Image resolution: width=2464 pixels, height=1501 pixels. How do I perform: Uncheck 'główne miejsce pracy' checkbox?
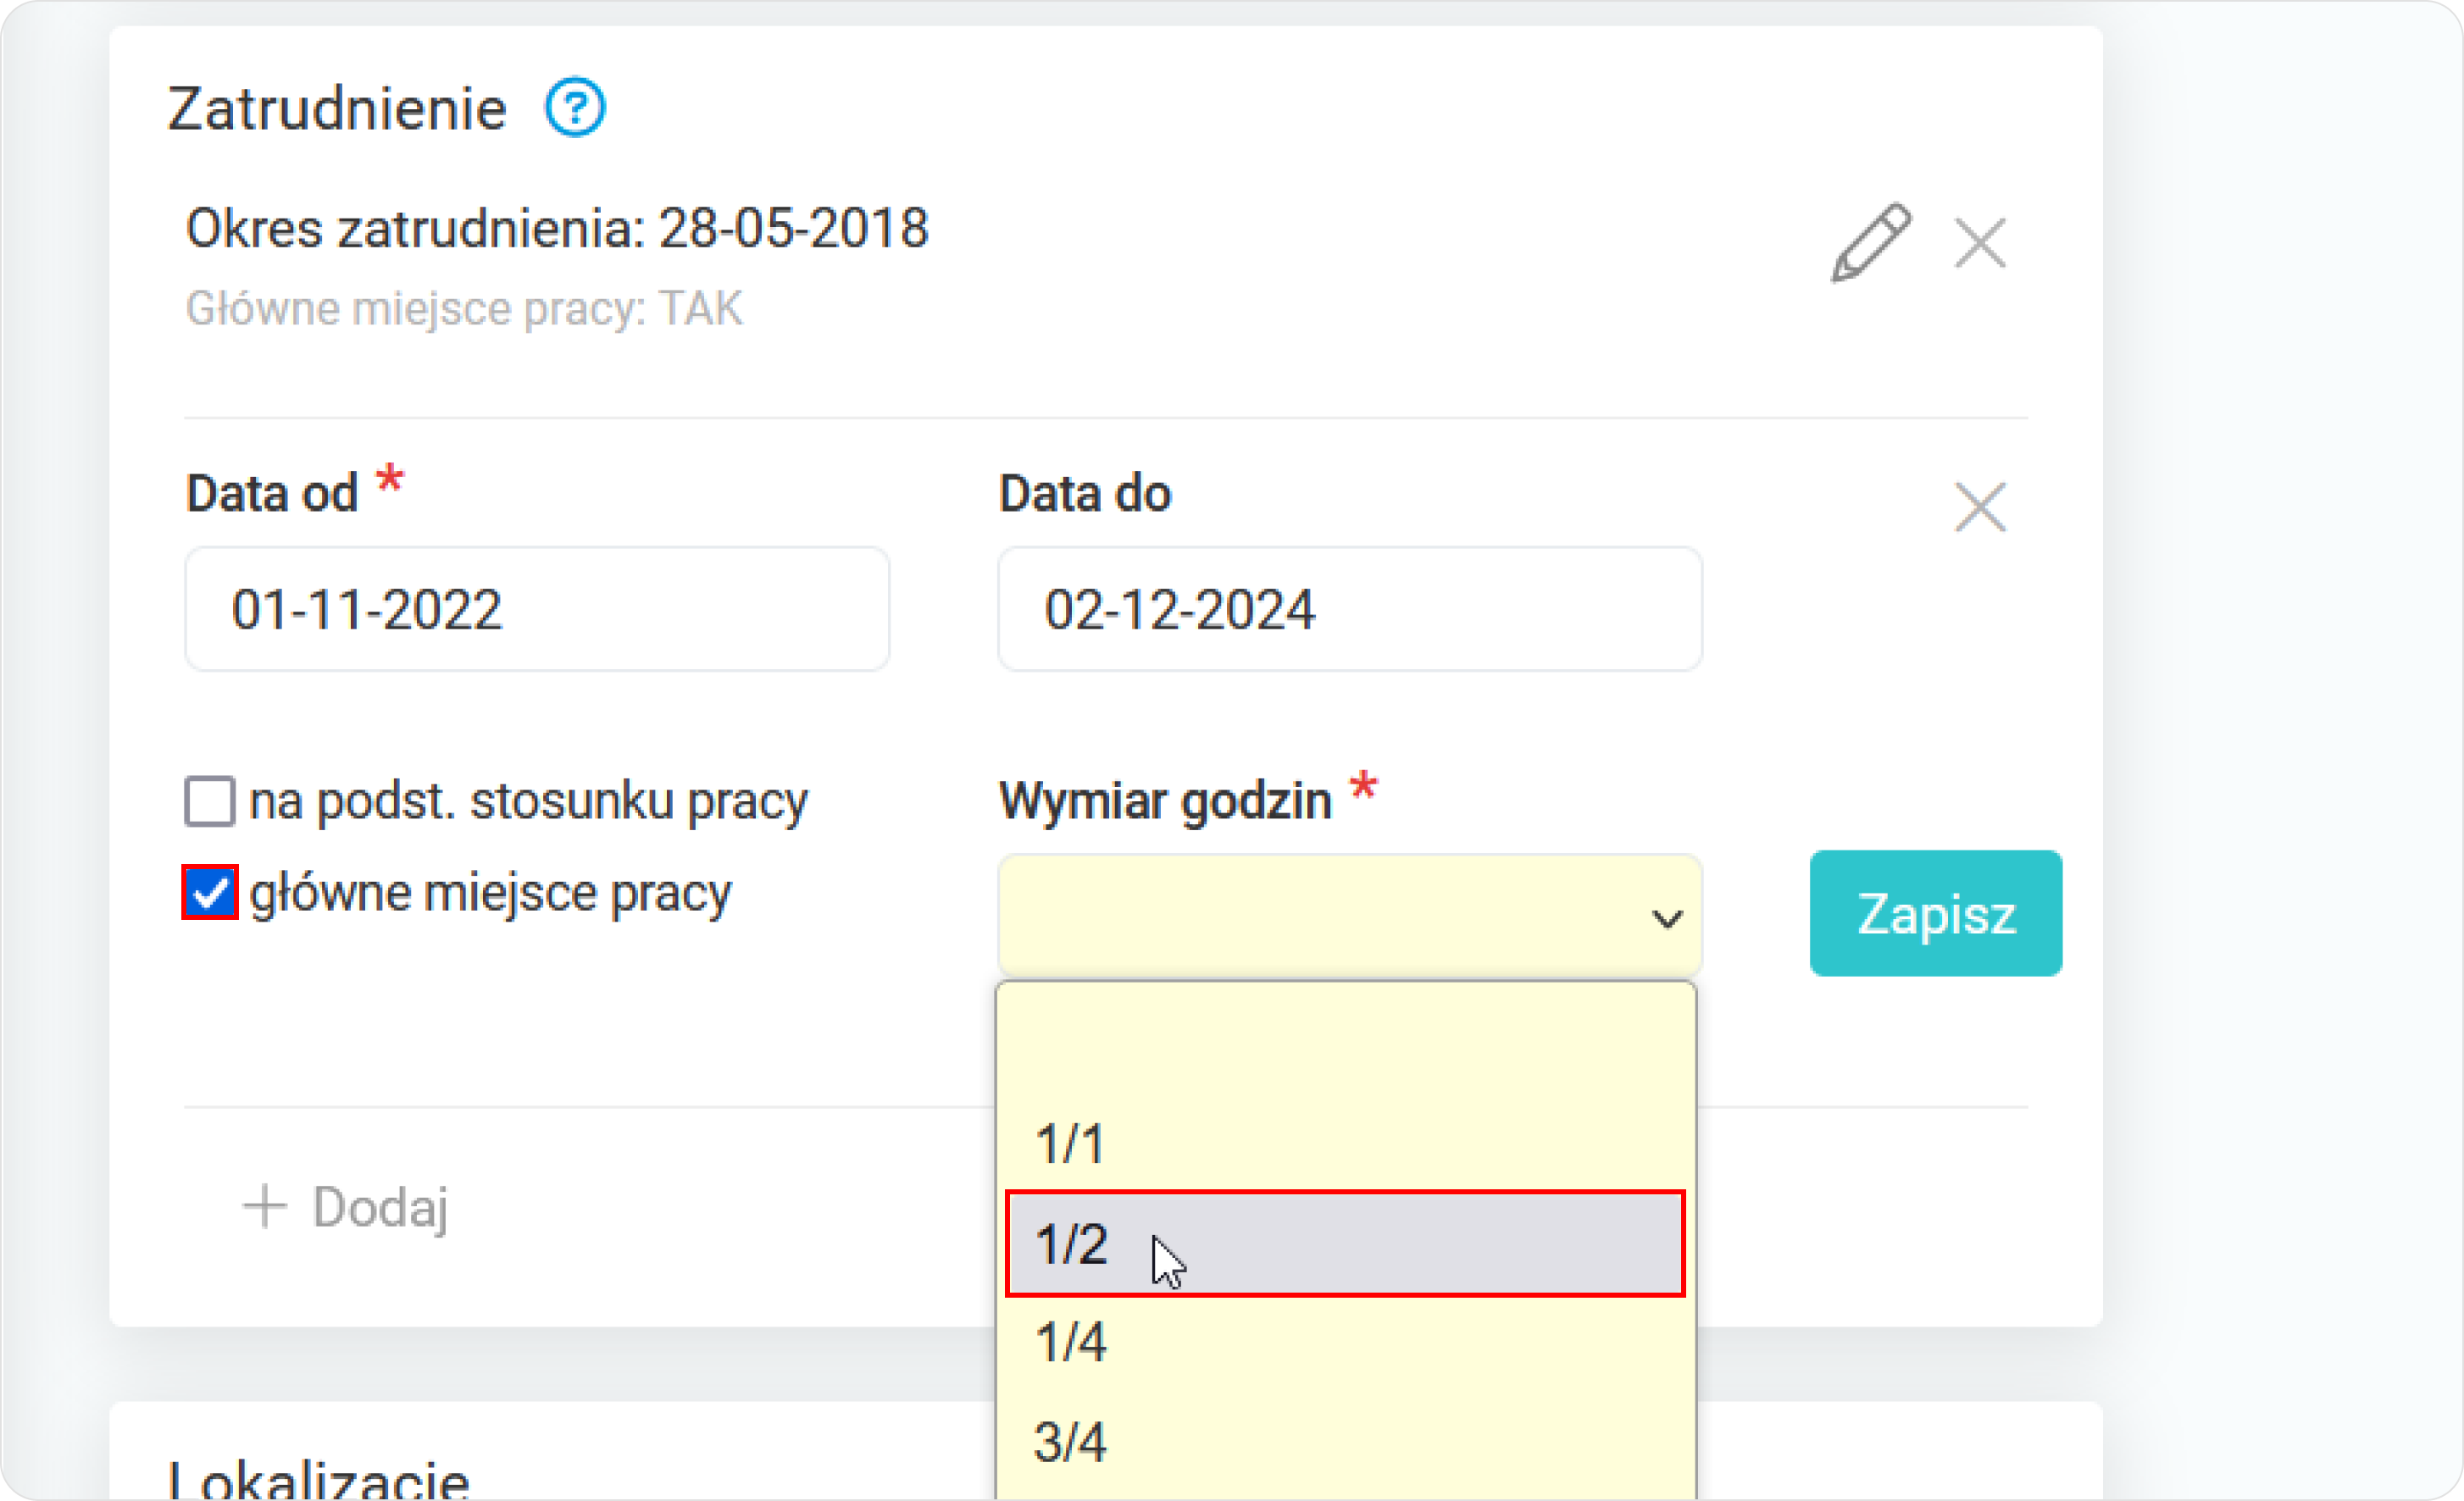[210, 892]
